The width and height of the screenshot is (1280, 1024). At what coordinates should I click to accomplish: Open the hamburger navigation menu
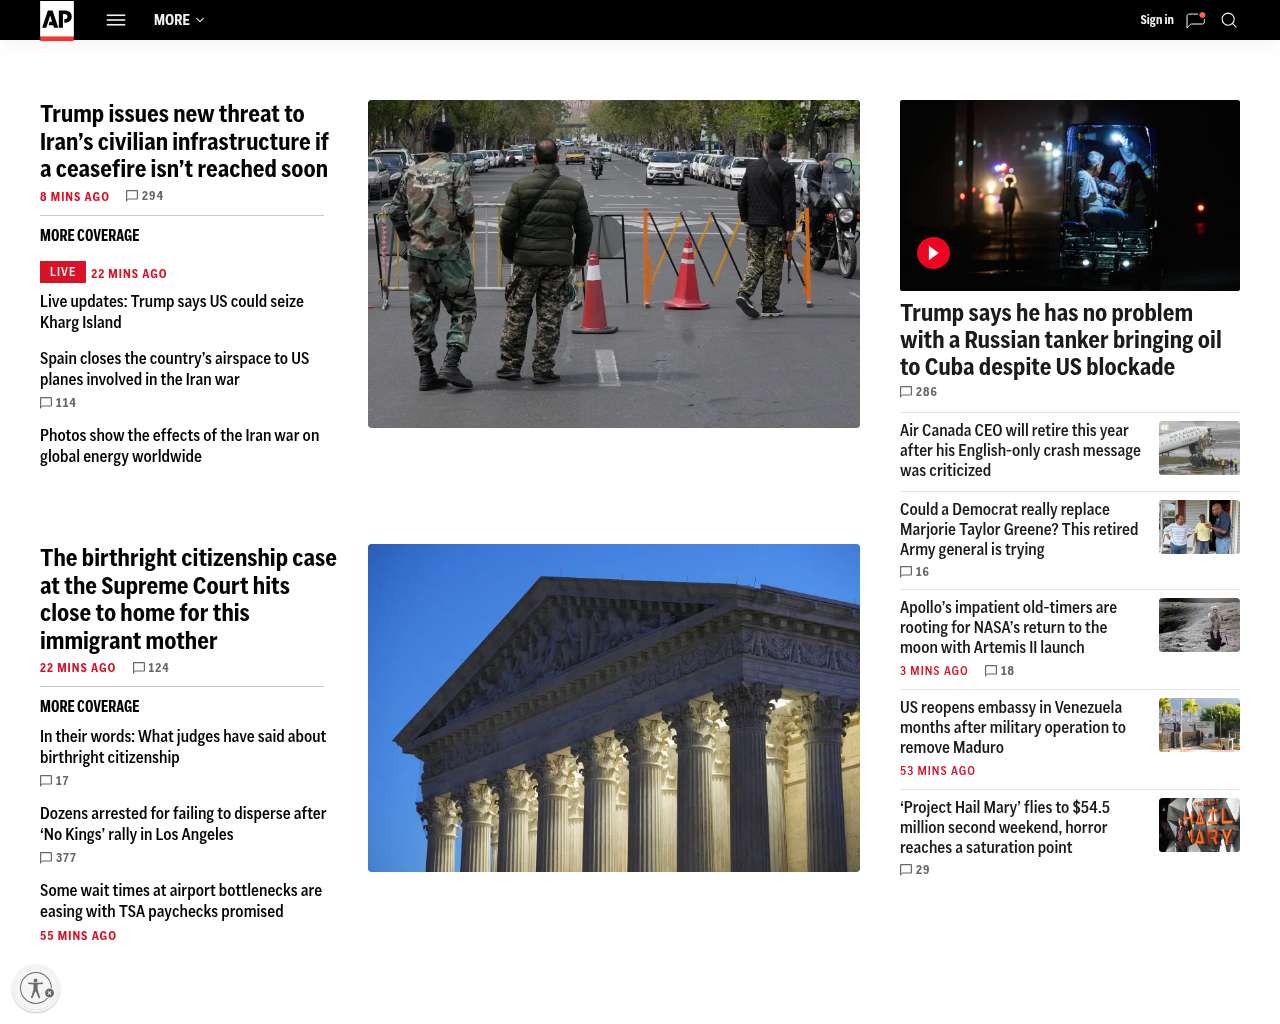[x=116, y=20]
